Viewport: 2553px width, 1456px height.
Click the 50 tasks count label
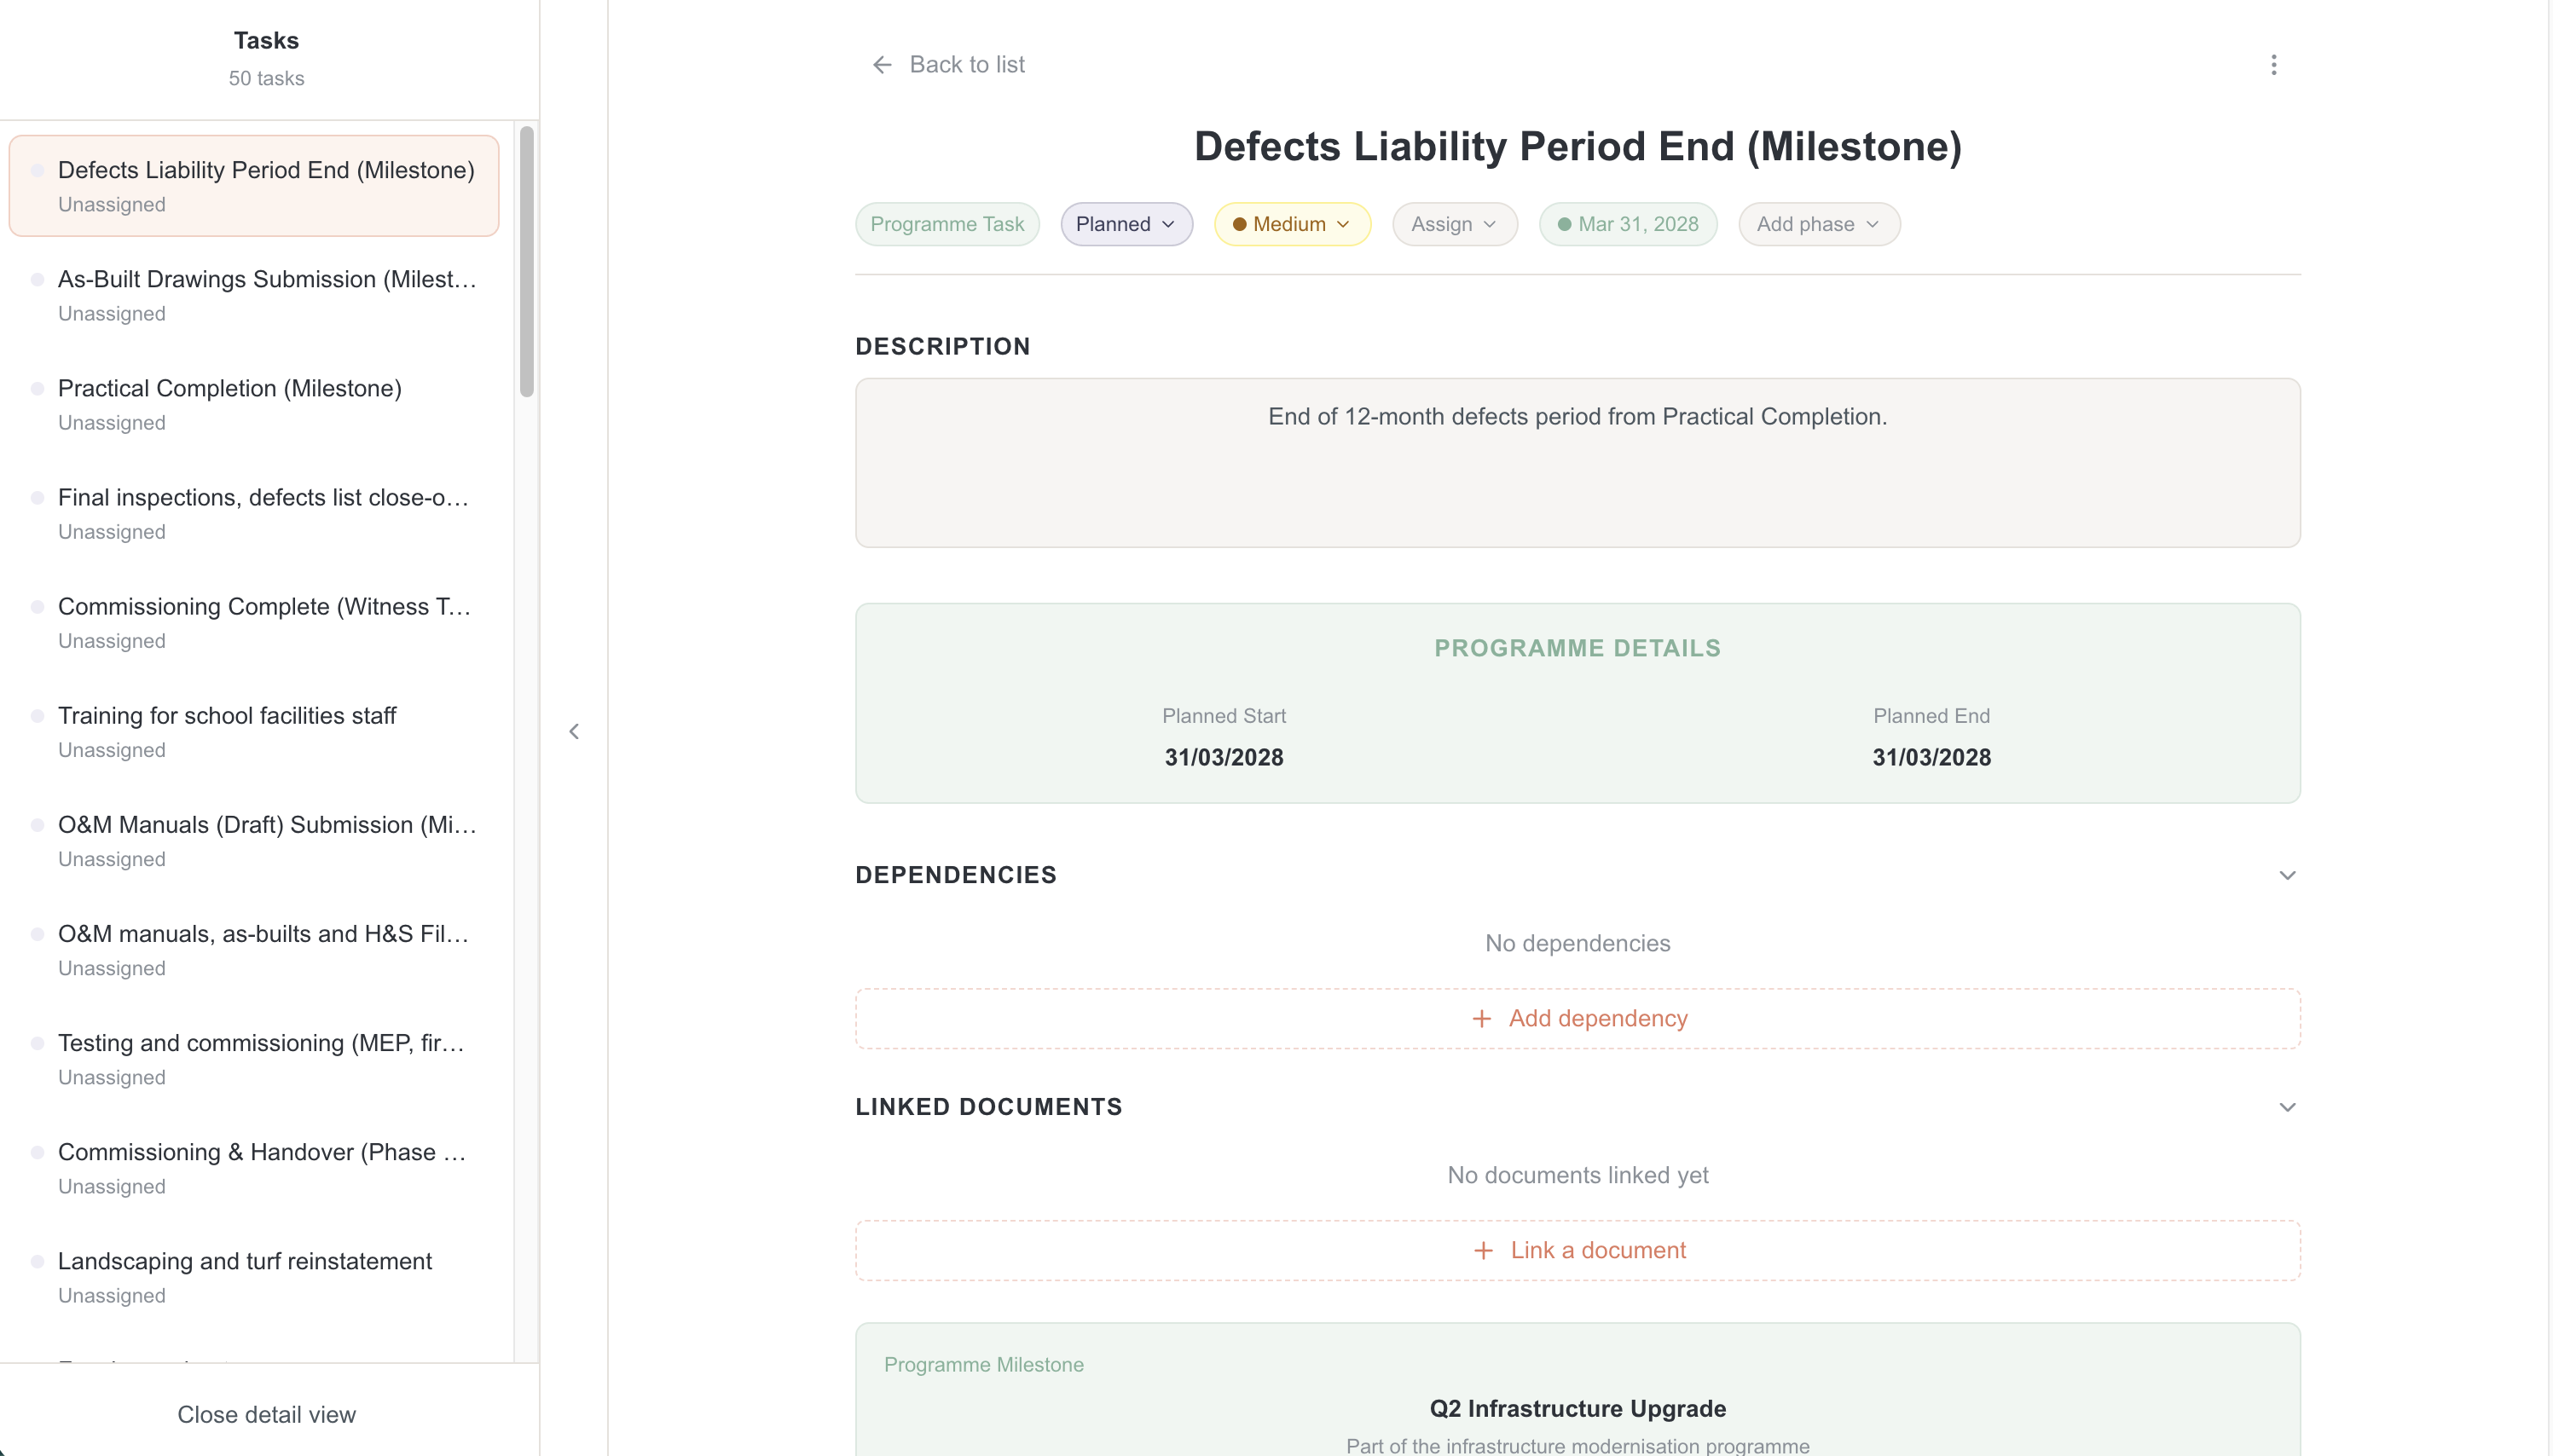[266, 78]
